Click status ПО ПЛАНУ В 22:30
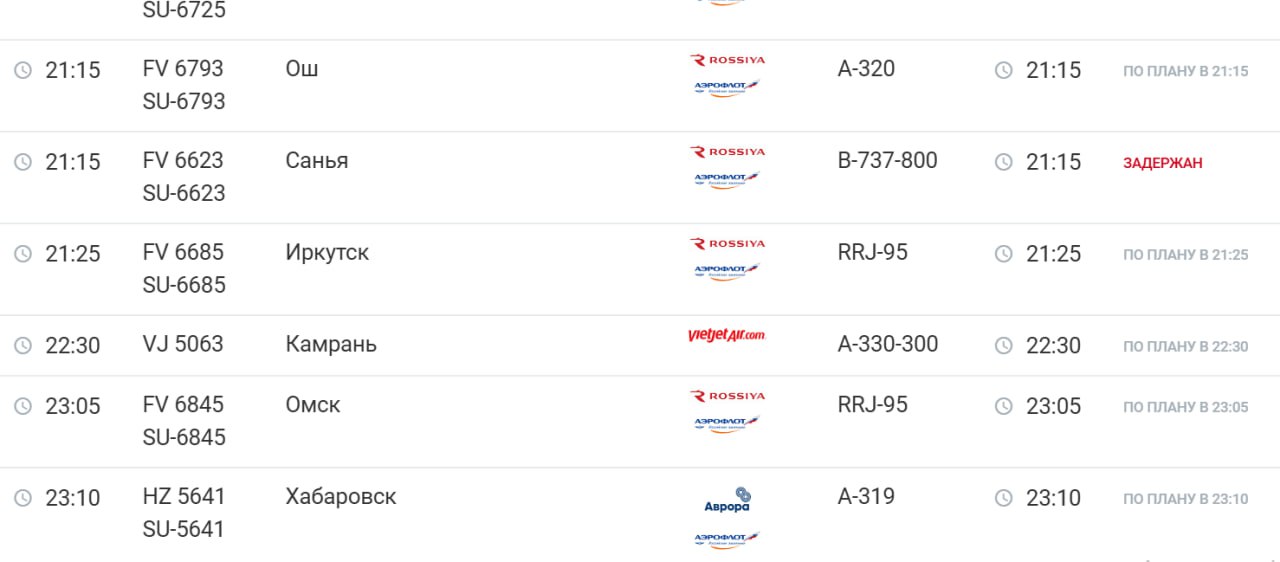This screenshot has width=1280, height=562. (1185, 347)
